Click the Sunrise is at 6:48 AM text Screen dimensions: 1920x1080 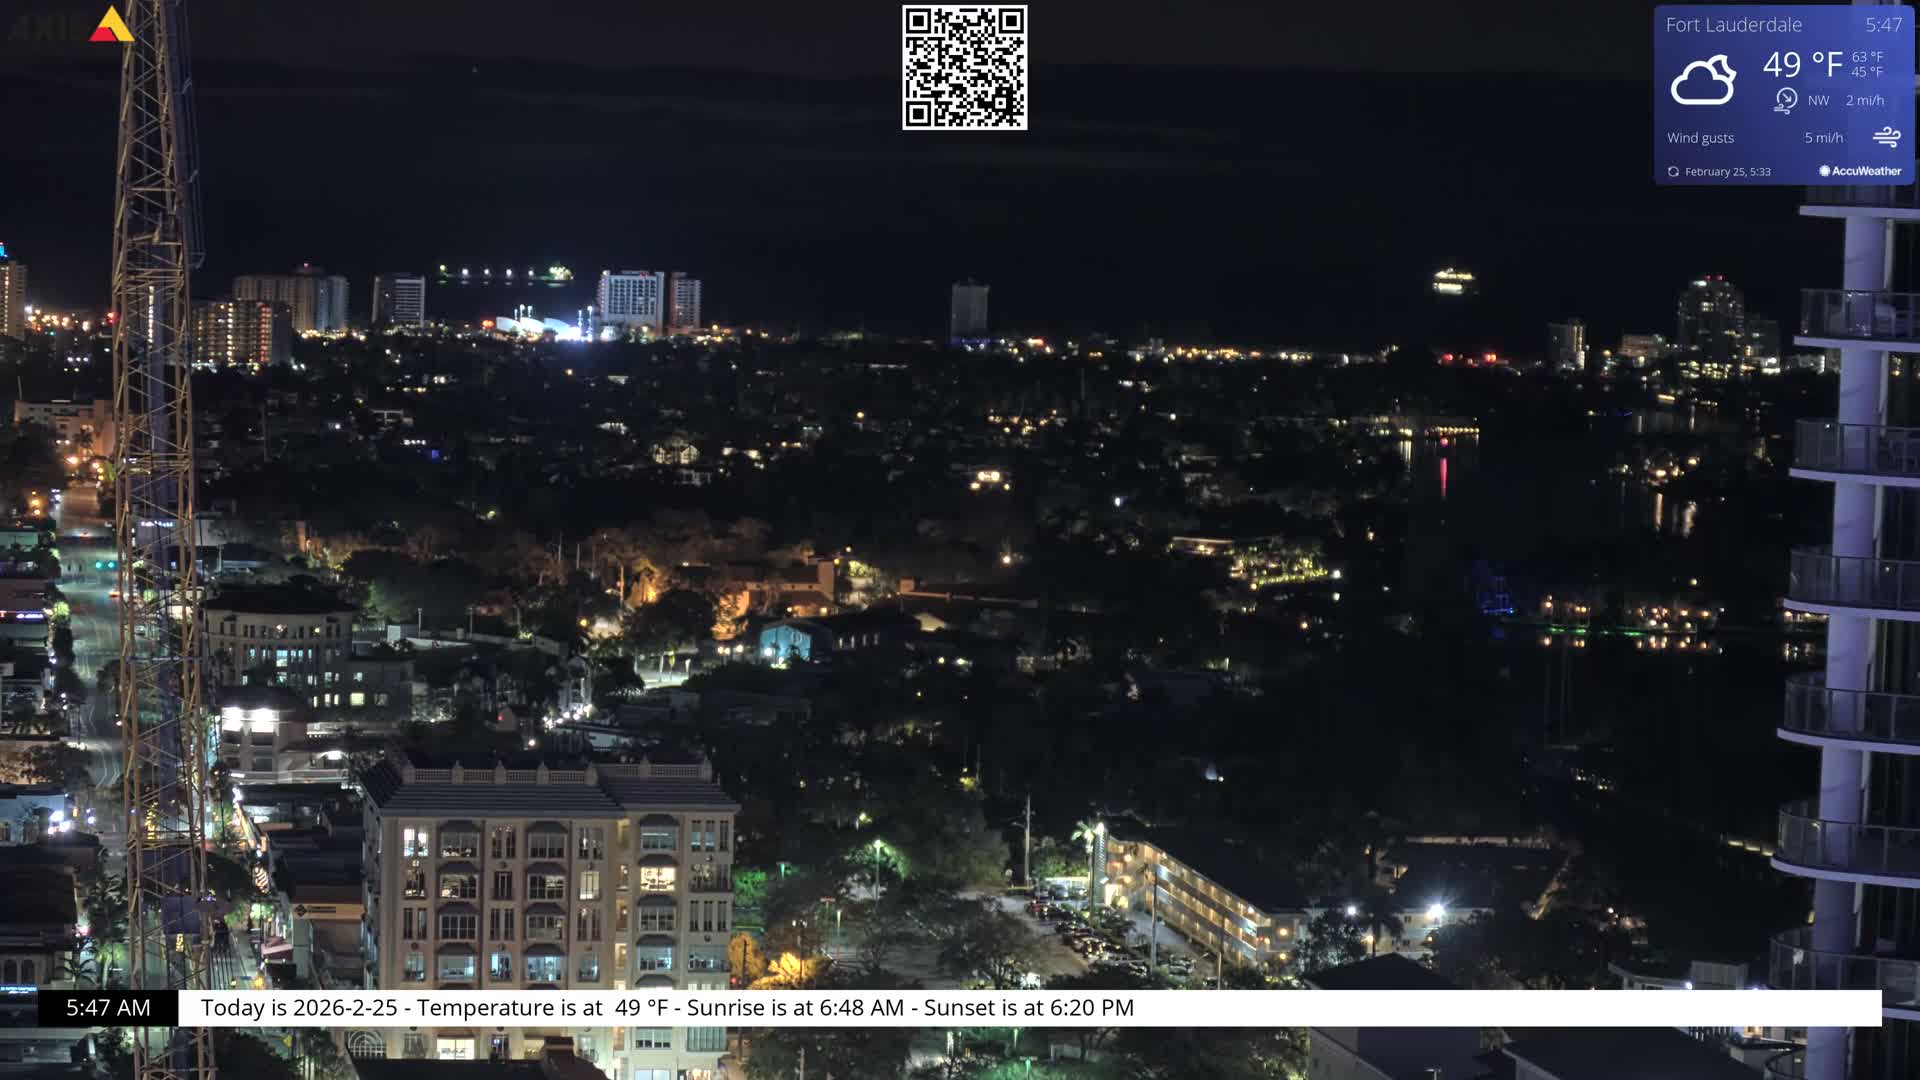click(x=795, y=1008)
